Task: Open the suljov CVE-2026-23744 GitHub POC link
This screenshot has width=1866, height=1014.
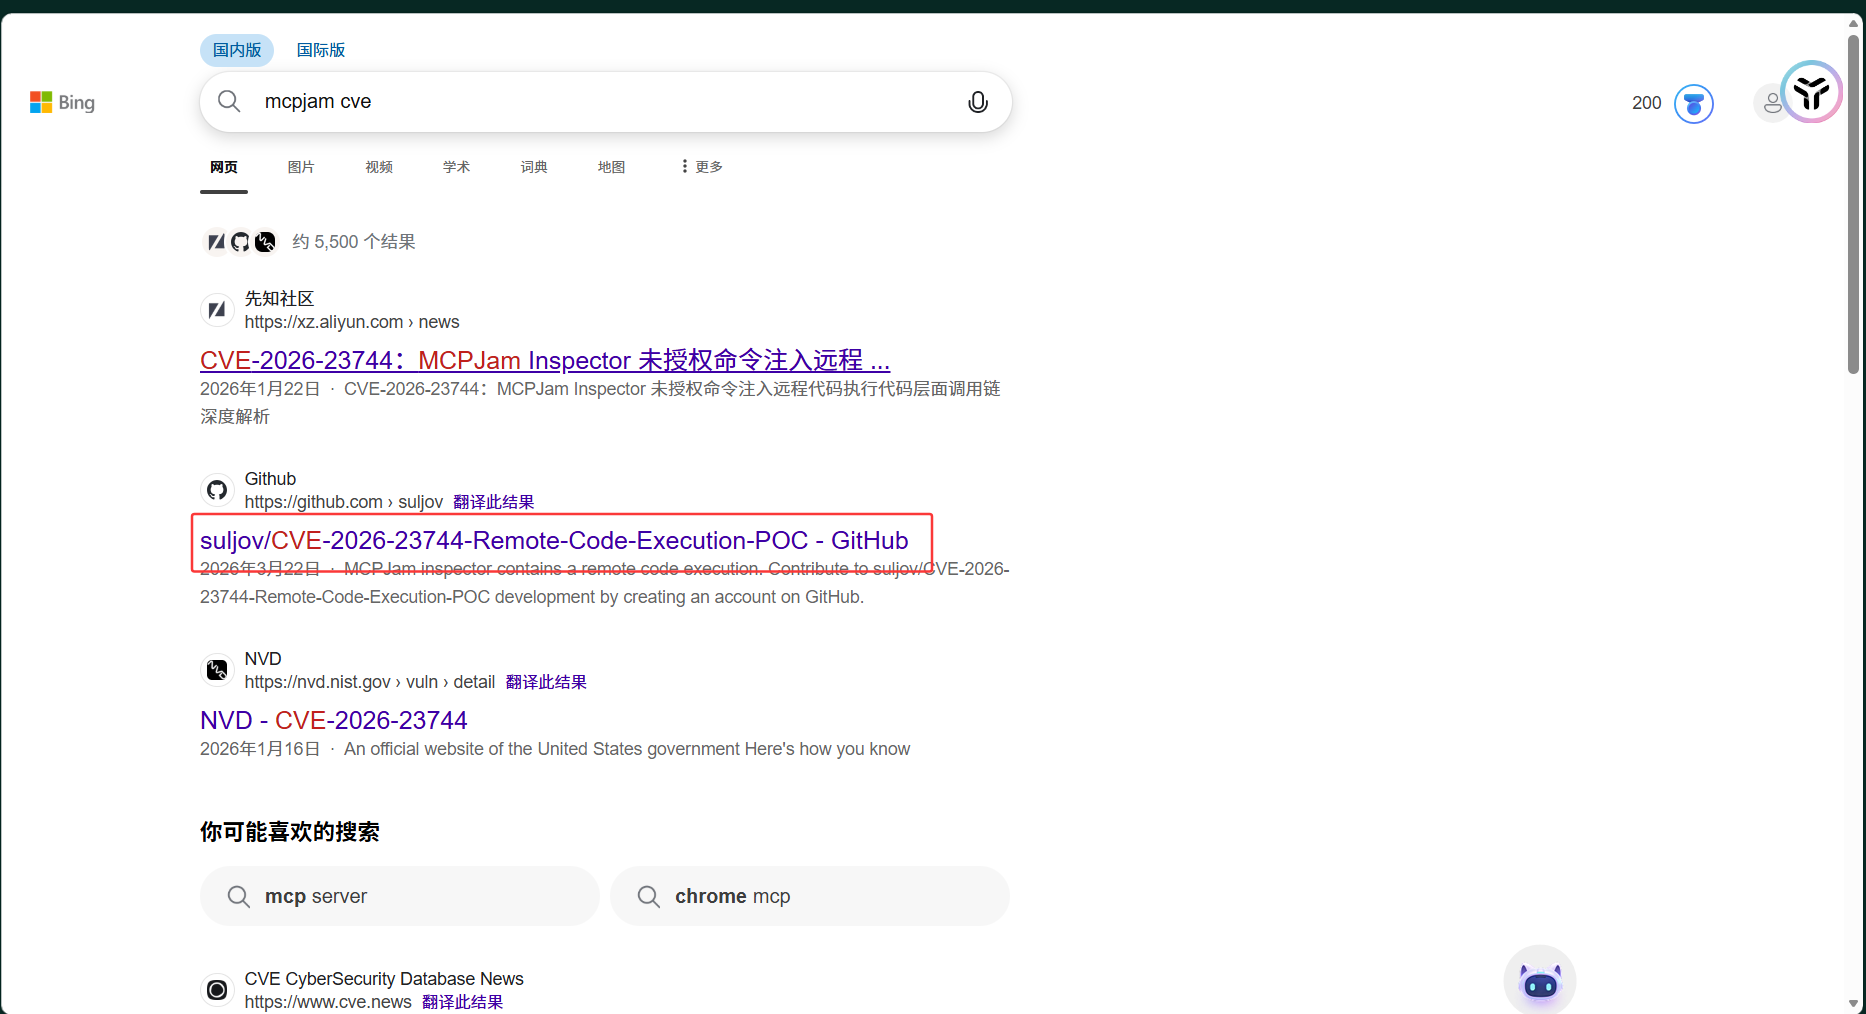Action: (554, 541)
